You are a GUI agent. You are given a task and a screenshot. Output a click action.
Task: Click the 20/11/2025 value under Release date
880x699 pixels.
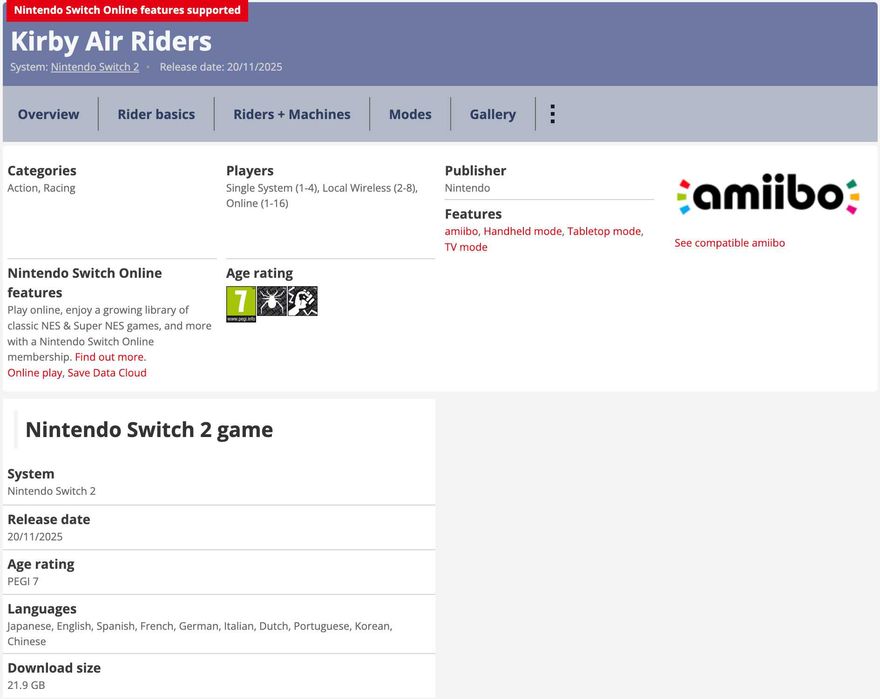click(35, 536)
